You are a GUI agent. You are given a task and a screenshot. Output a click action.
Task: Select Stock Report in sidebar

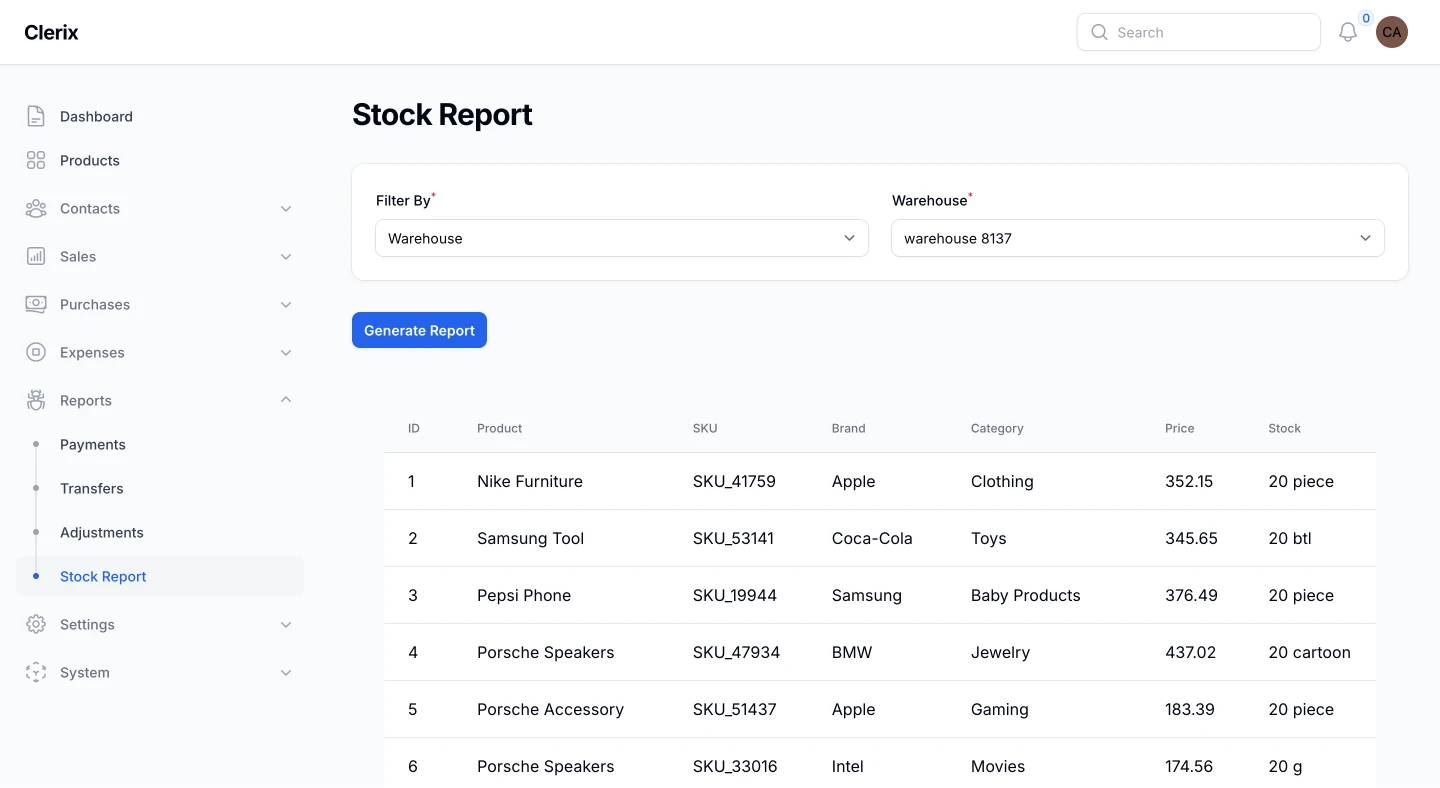click(160, 576)
